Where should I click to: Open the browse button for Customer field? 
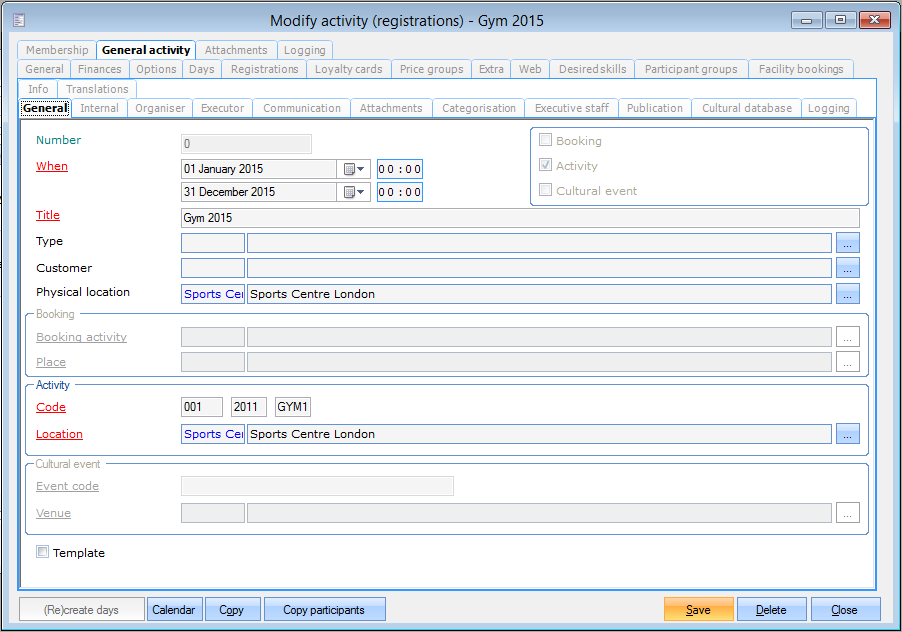(x=847, y=268)
